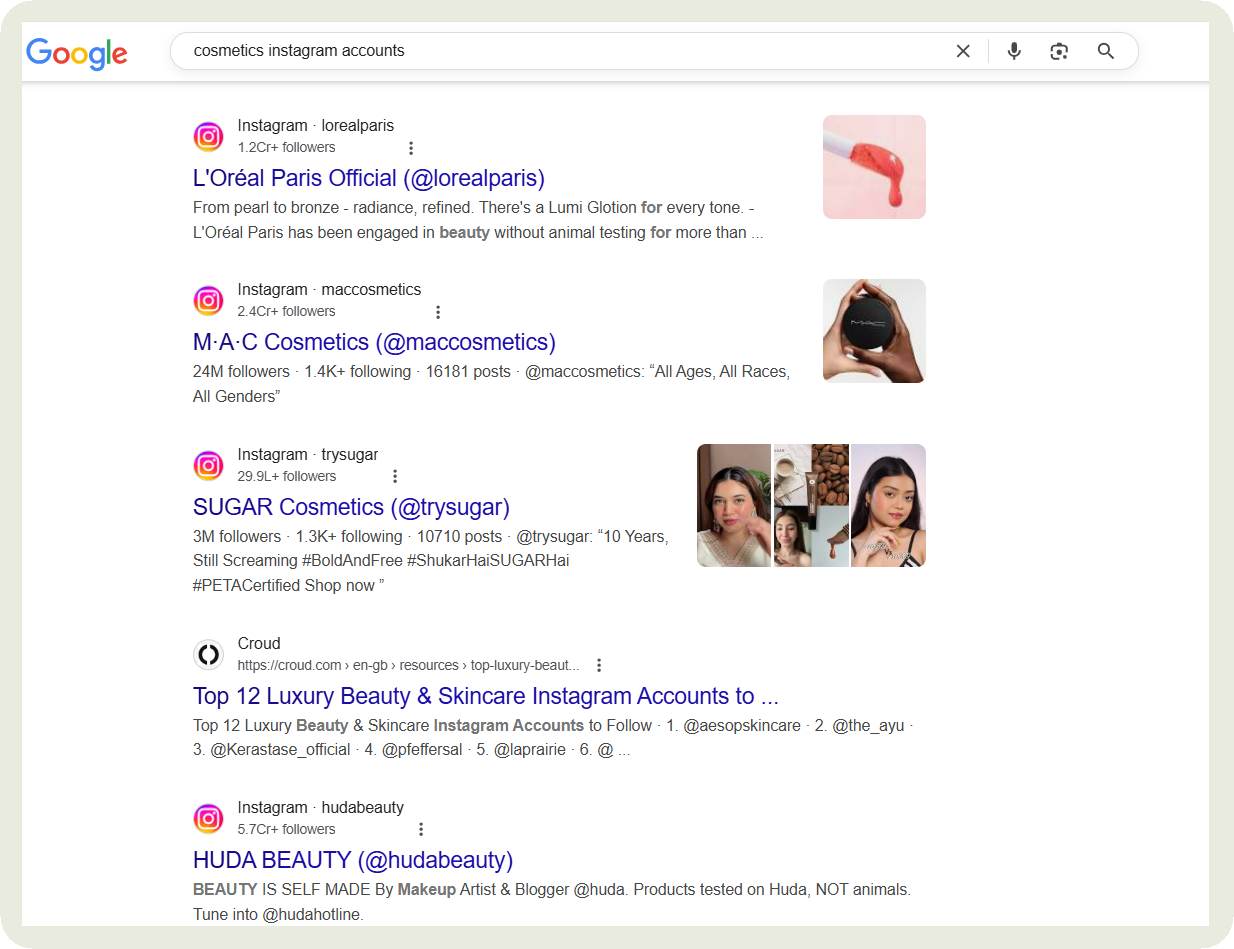Click inside the search text field

560,51
